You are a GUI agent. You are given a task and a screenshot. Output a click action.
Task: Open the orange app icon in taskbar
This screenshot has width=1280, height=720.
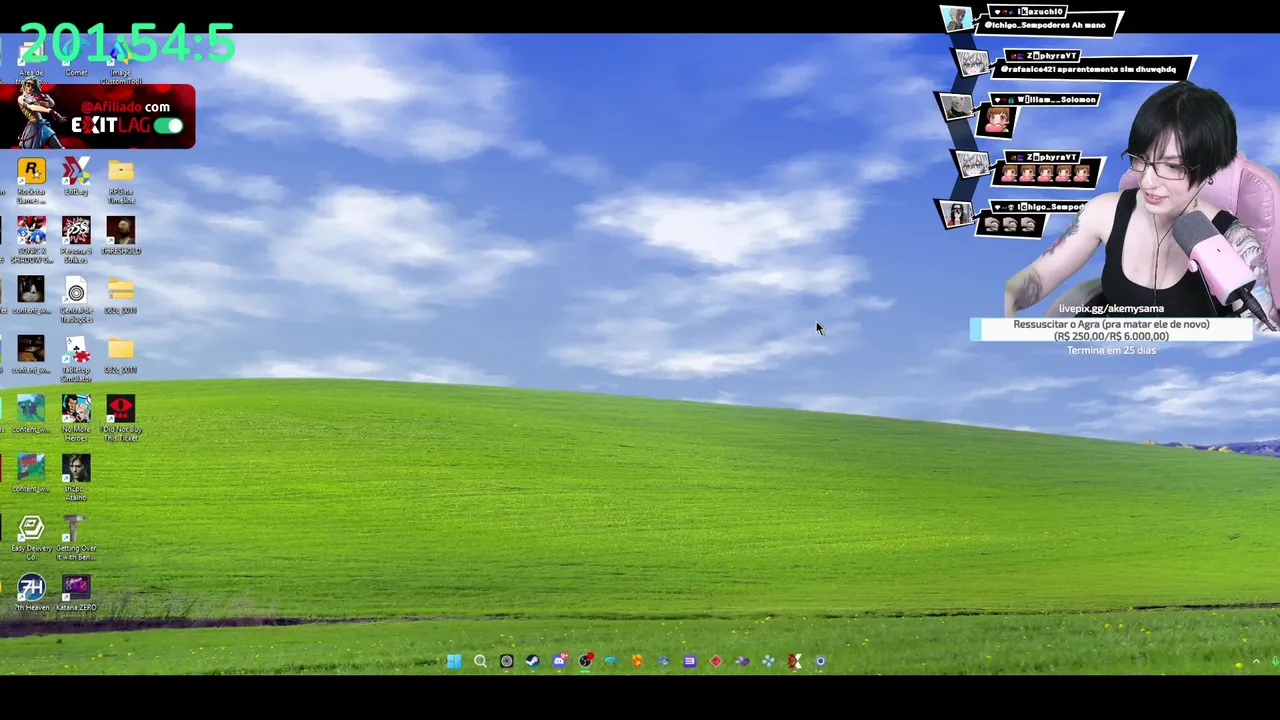point(637,661)
